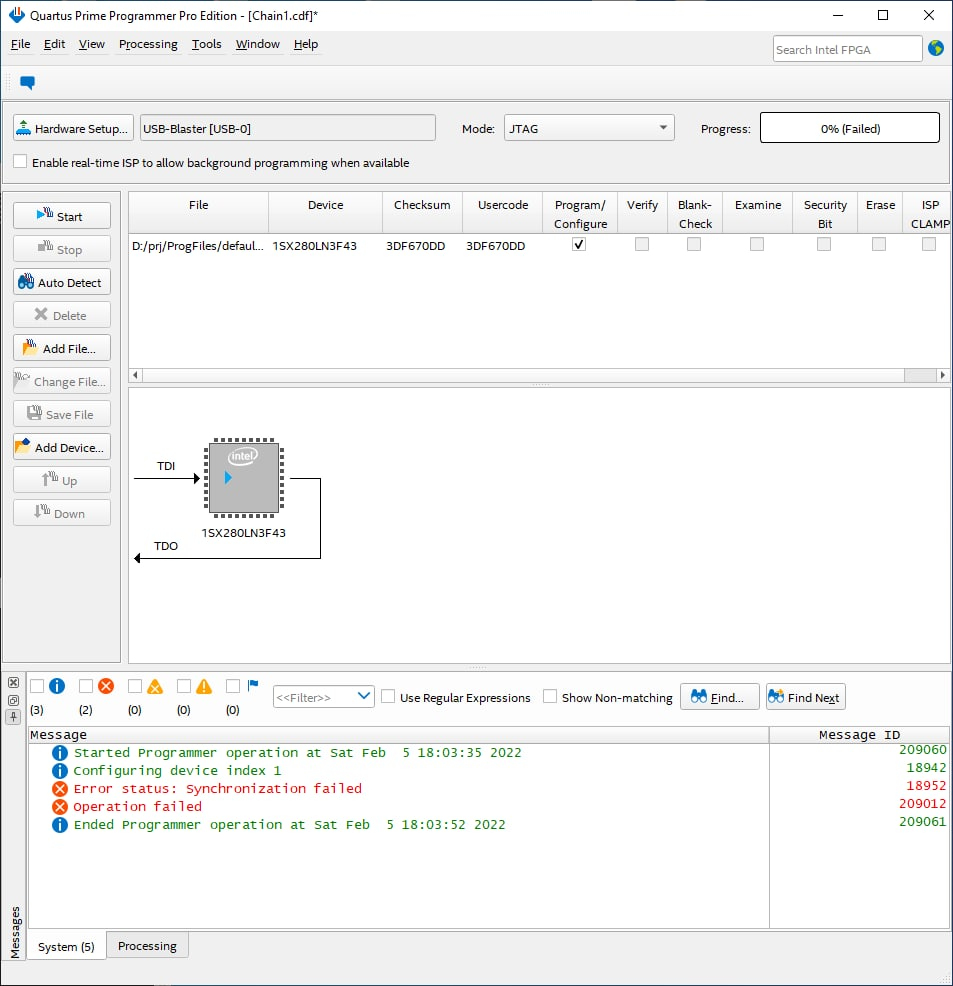Select the 'Synchronization failed' error message

click(217, 789)
